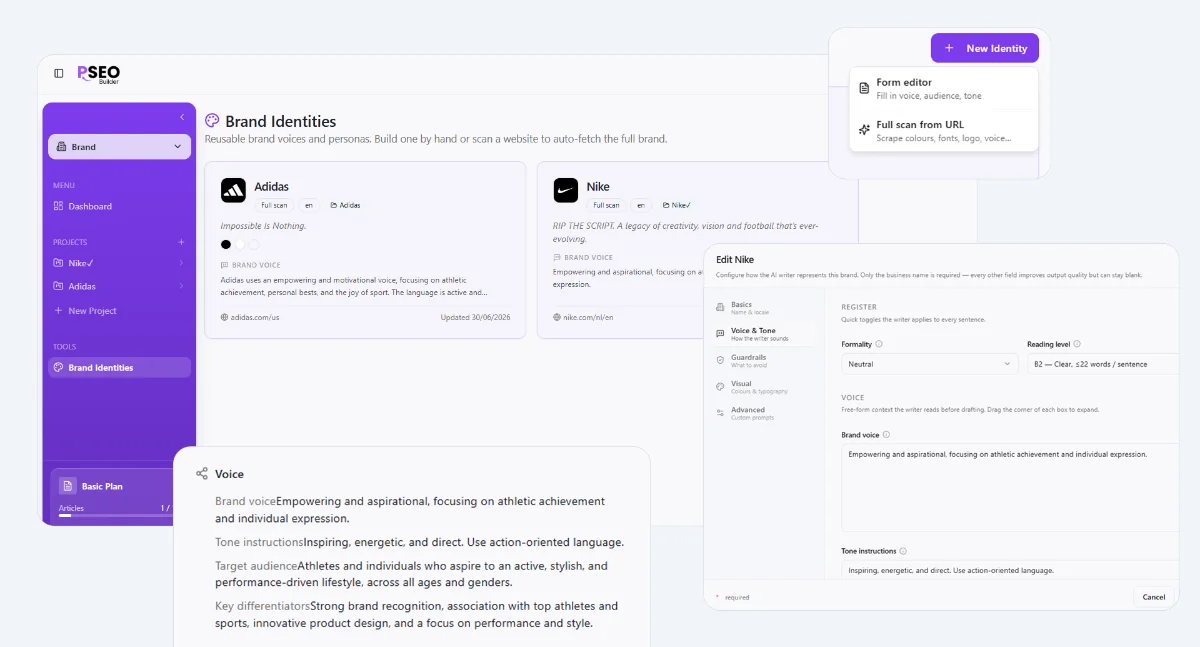Expand Adidas project chevron in sidebar

pos(181,286)
